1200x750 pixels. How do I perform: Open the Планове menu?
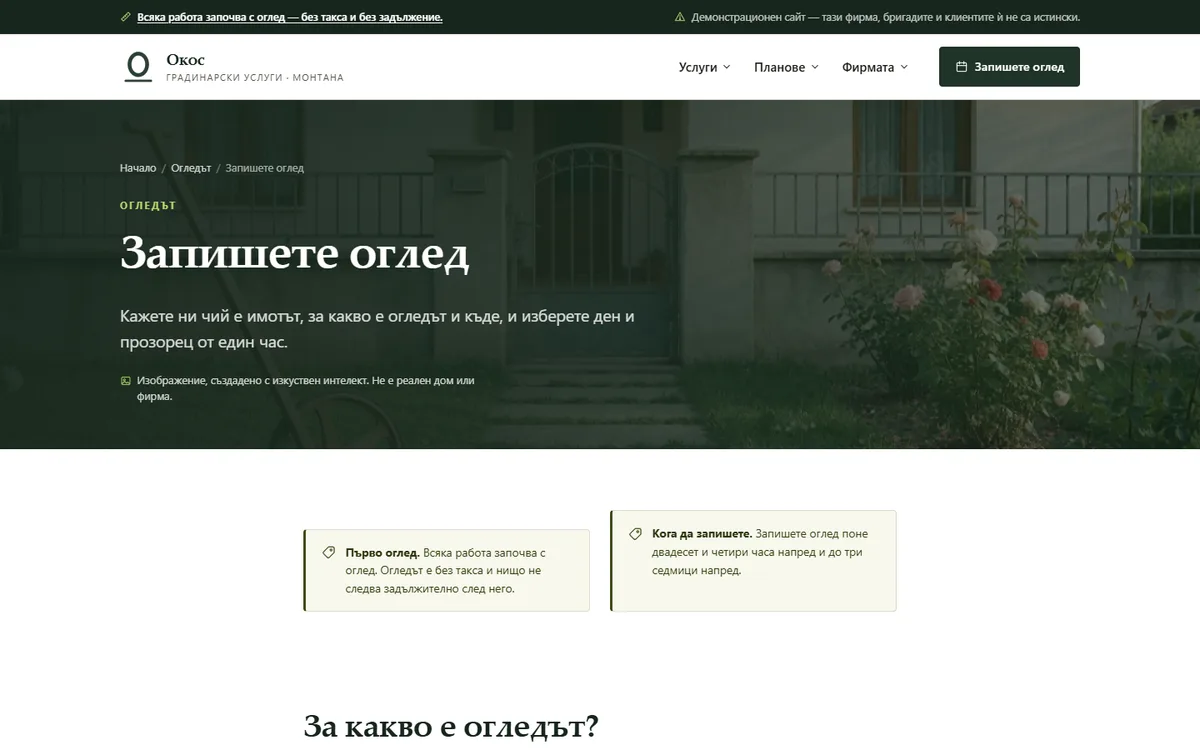(x=787, y=67)
